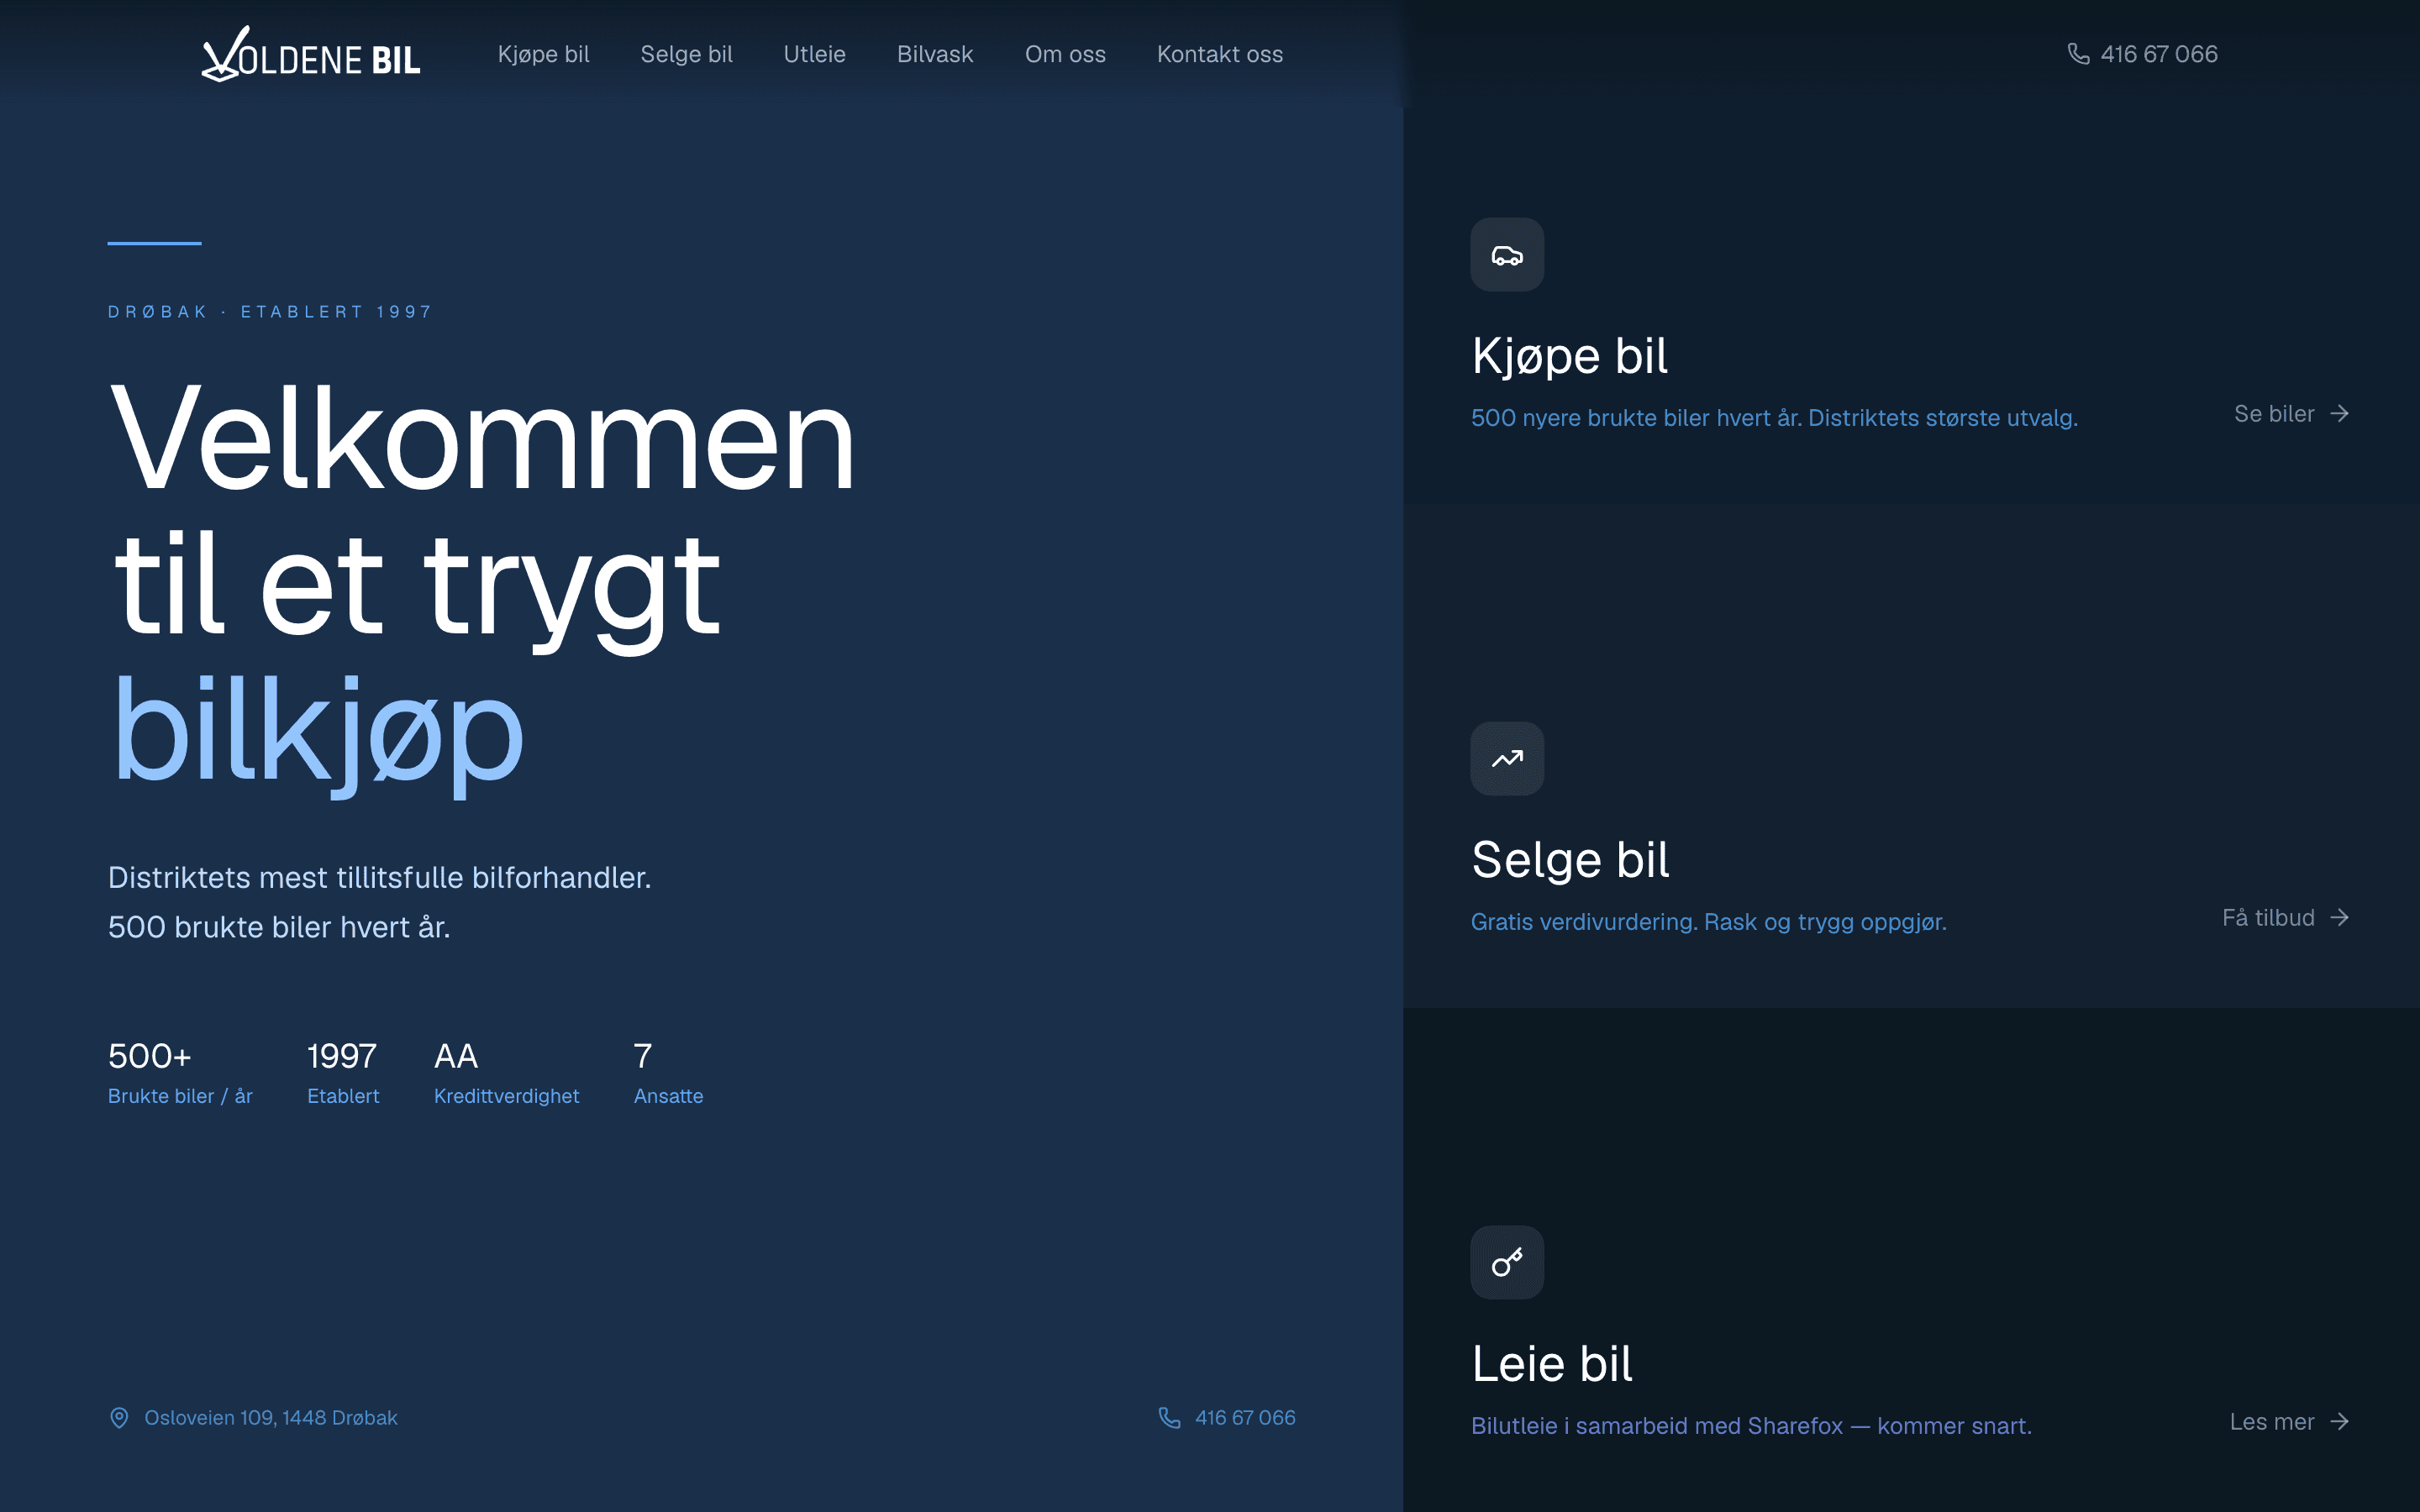Screen dimensions: 2420x1512
Task: Click the arrow next to Få tilbud
Action: [2339, 918]
